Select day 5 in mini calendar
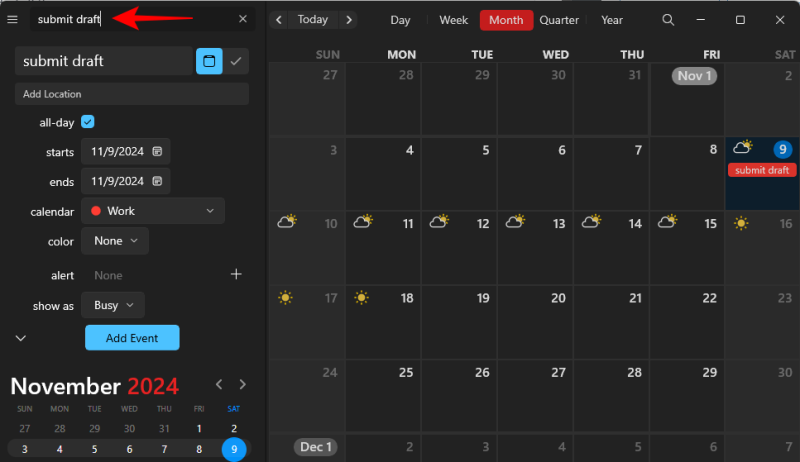 [x=94, y=449]
